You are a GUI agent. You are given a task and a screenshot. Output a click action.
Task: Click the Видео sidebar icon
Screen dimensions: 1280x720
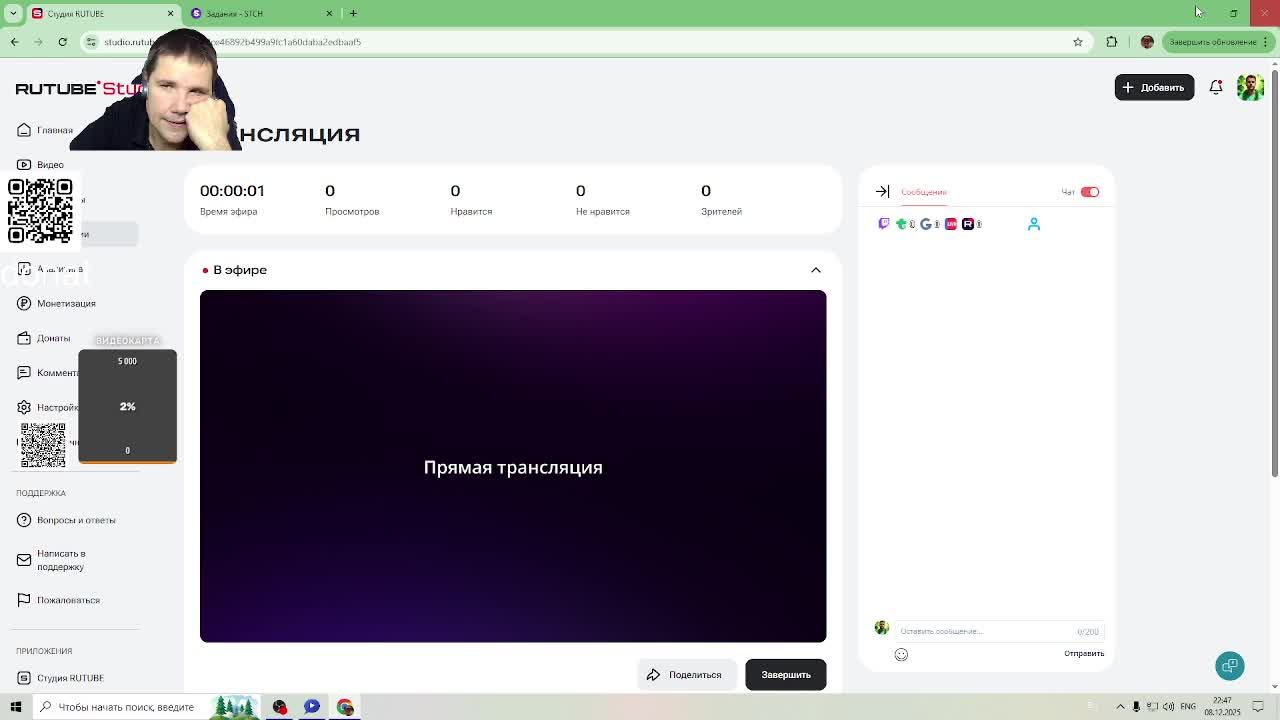pyautogui.click(x=24, y=164)
